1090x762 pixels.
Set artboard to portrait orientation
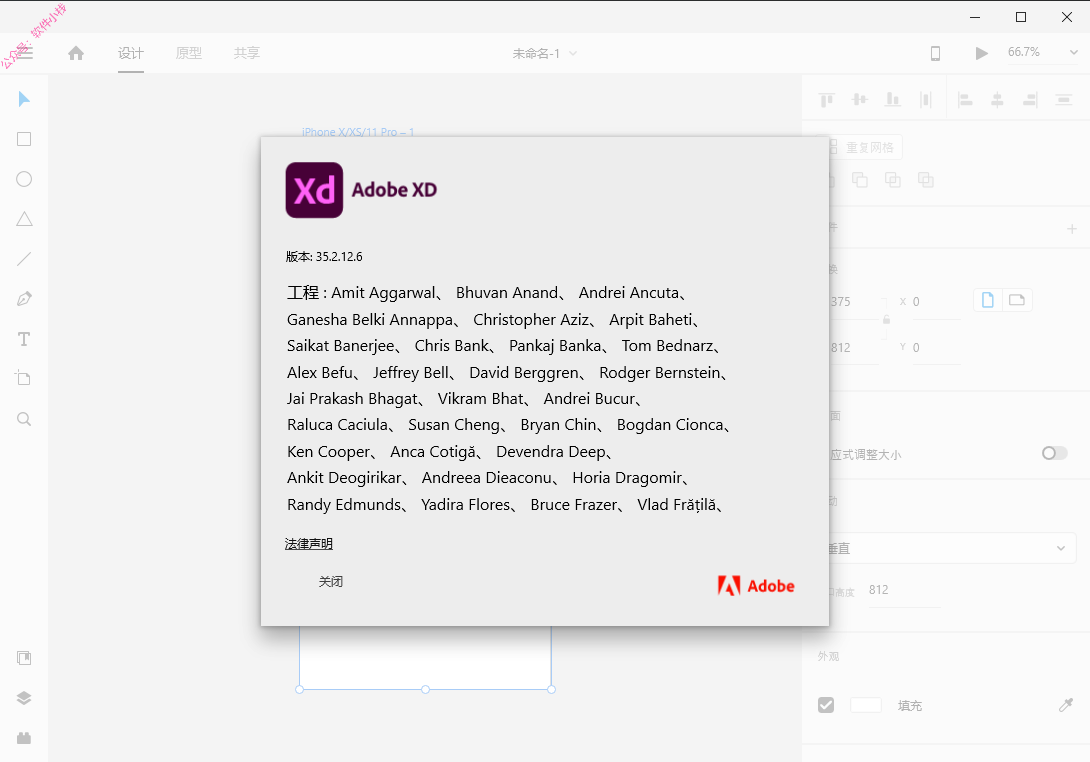(988, 300)
